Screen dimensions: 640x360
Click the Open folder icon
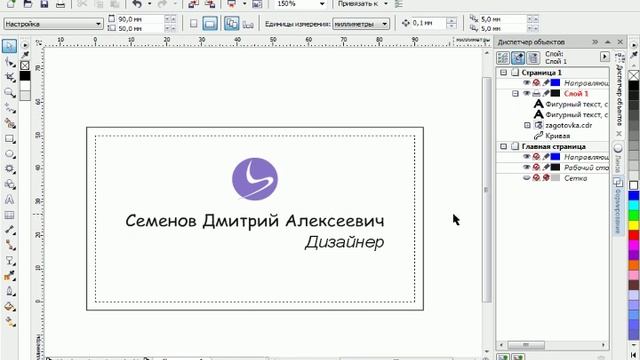27,4
